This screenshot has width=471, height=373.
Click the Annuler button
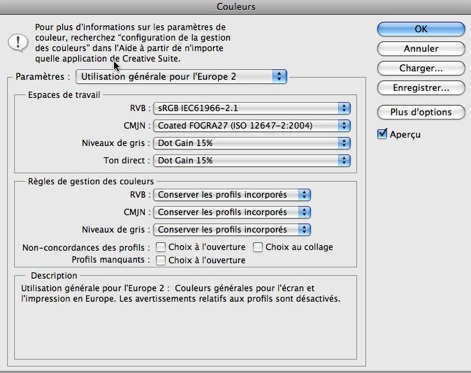421,49
